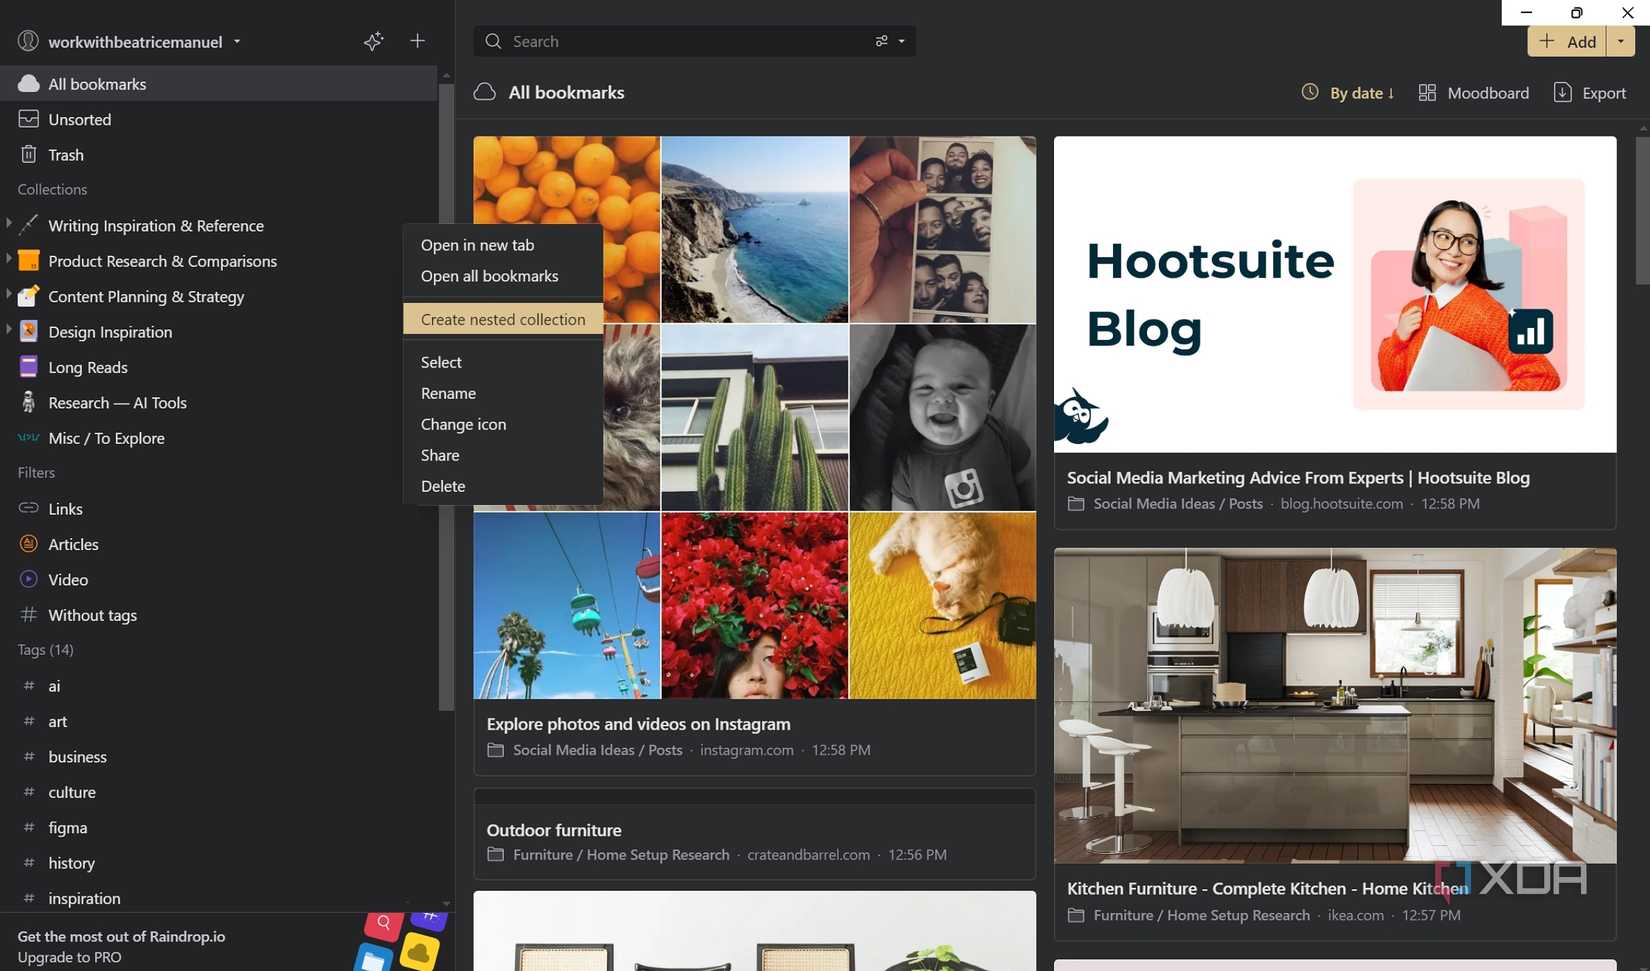Open the Trash from the sidebar
The image size is (1650, 971).
point(66,155)
